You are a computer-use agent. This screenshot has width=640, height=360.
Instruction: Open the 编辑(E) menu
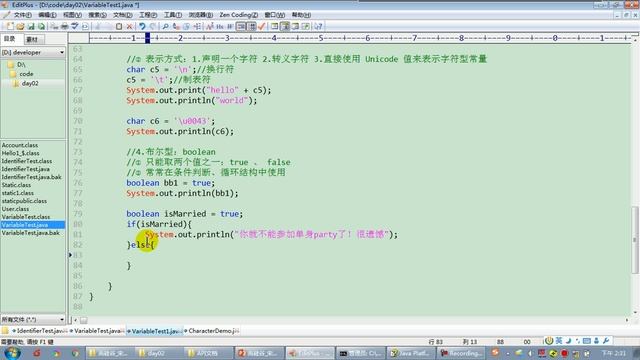[47, 15]
